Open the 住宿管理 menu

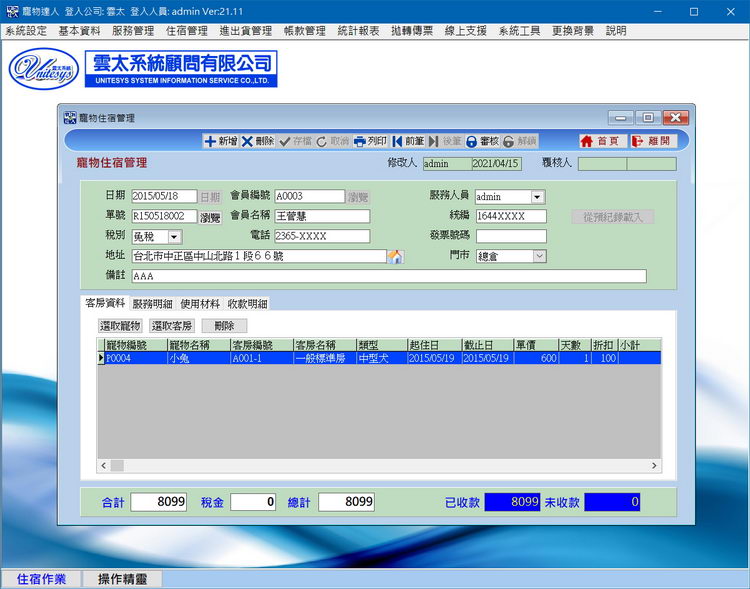(186, 31)
